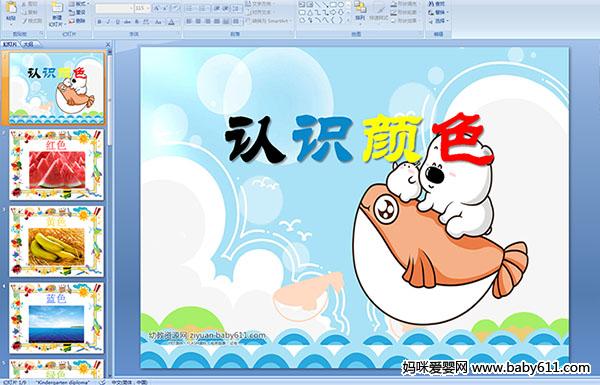This screenshot has height=385, width=600.
Task: Click the Find (查找) button
Action: (437, 3)
